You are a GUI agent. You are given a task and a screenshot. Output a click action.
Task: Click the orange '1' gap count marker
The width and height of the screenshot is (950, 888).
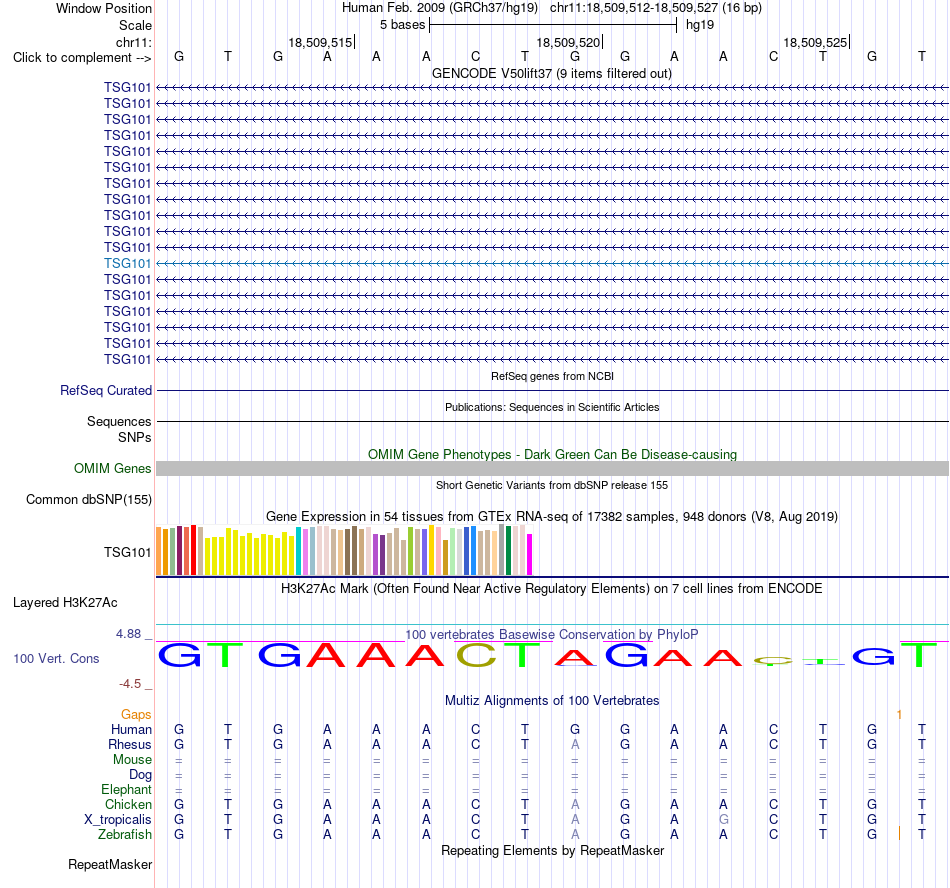click(899, 715)
